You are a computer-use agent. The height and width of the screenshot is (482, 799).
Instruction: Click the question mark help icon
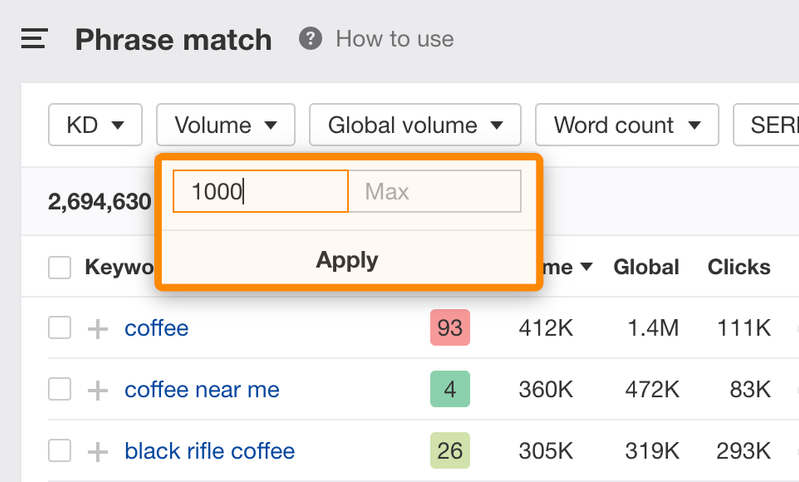[x=311, y=39]
